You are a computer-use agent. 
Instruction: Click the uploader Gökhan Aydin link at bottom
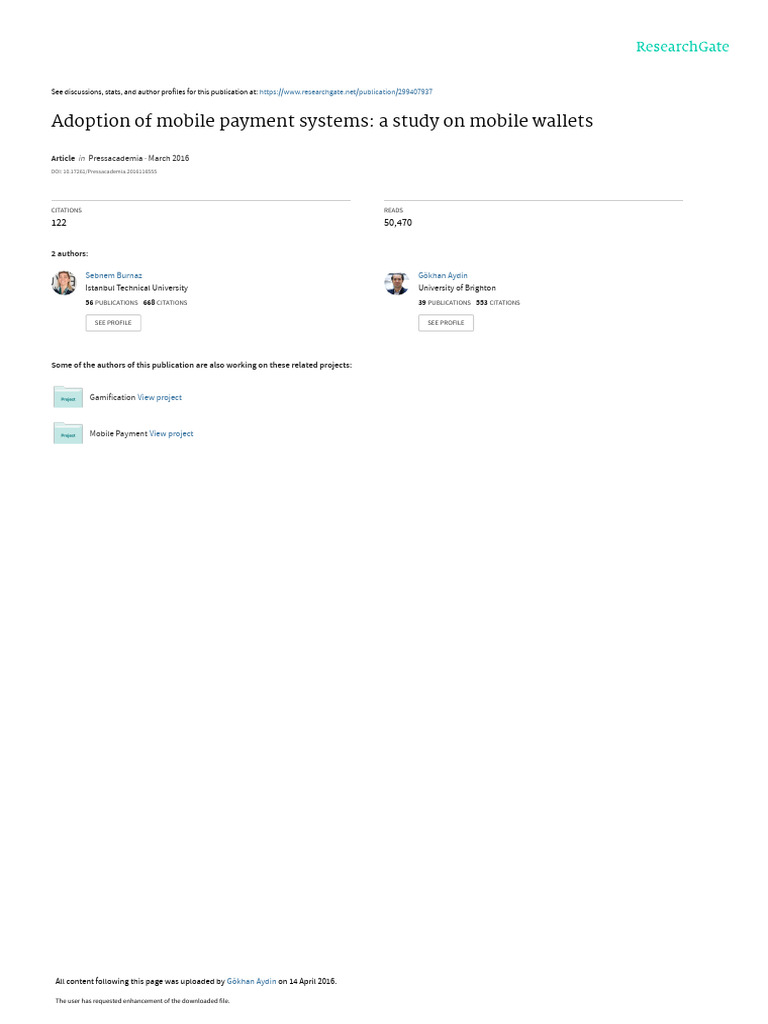(x=251, y=981)
